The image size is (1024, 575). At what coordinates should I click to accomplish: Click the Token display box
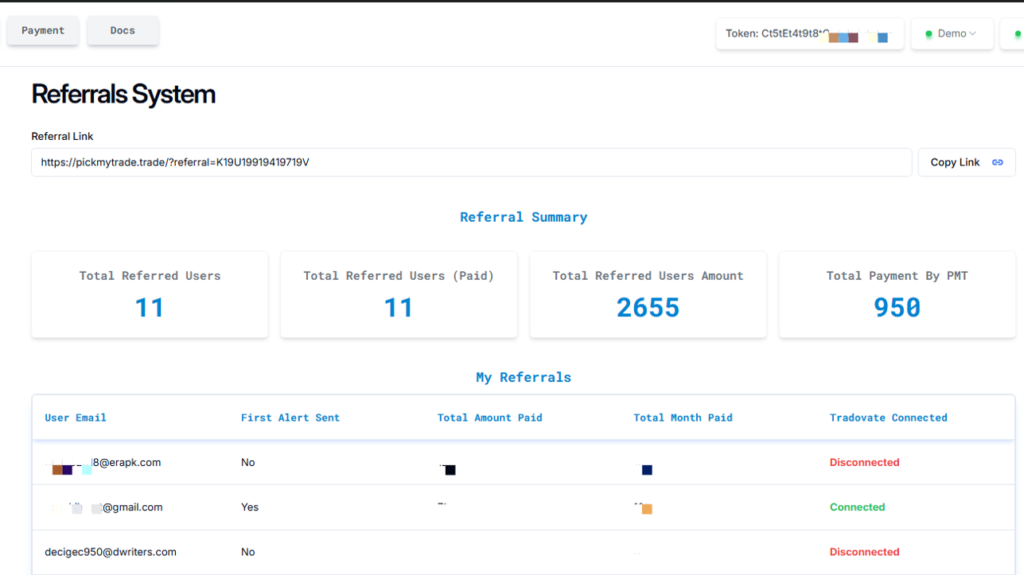810,34
